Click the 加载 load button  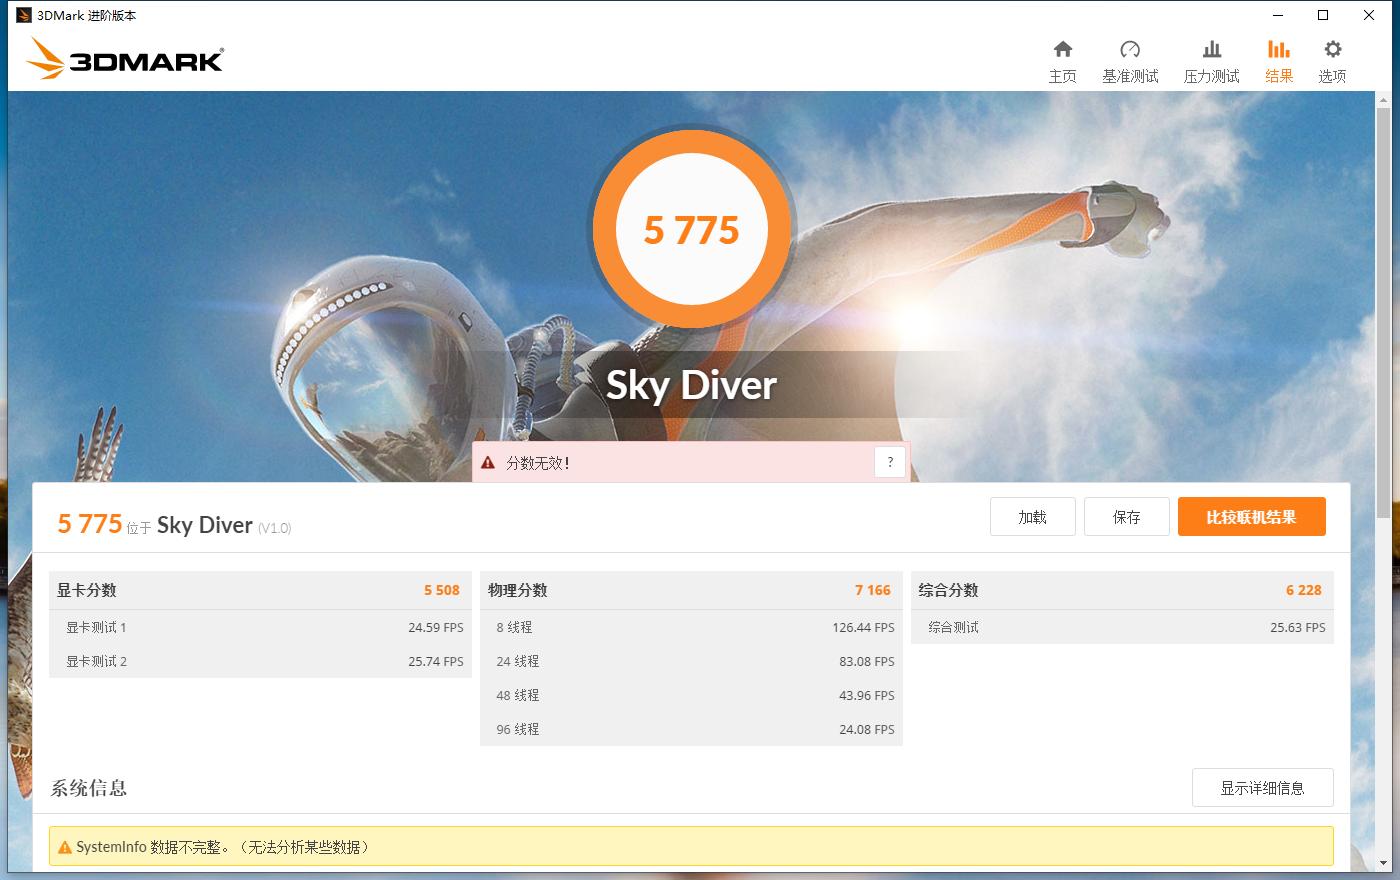pos(1032,516)
